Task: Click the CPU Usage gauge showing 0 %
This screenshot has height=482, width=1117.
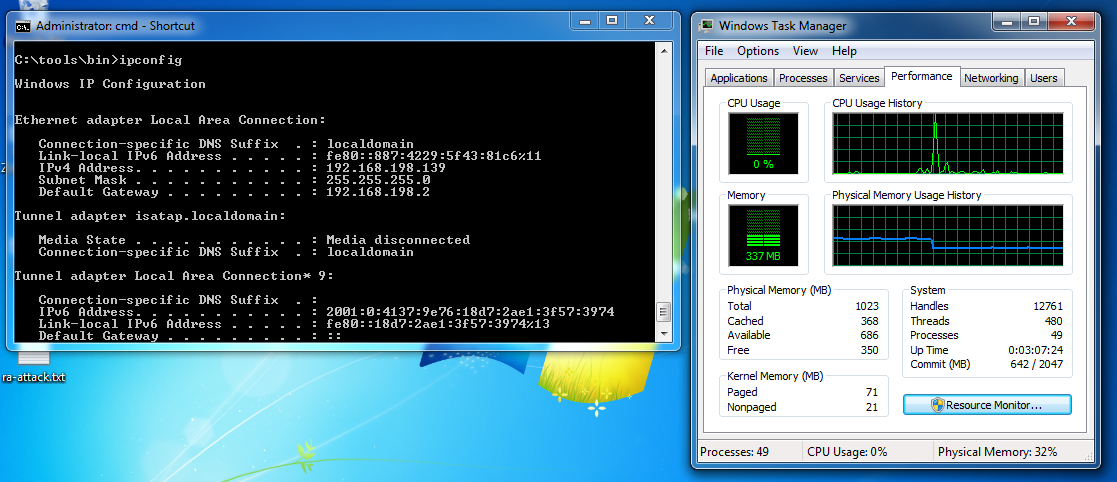Action: [x=763, y=144]
